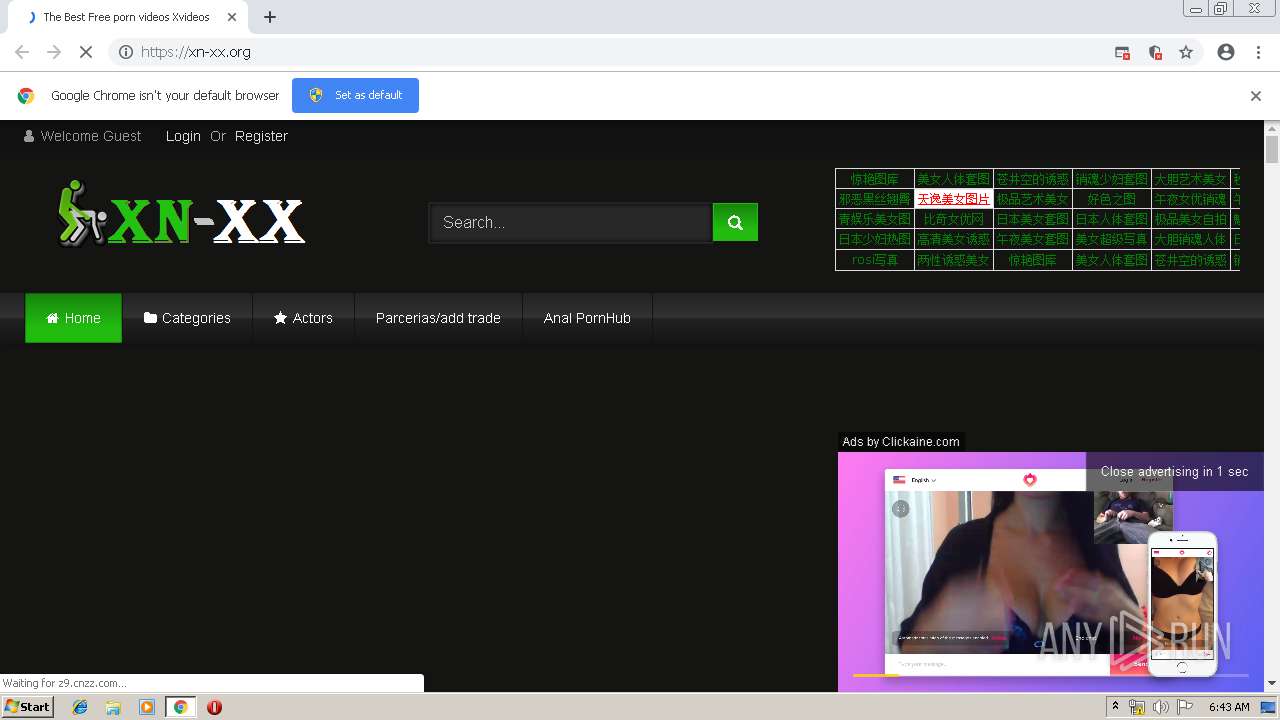This screenshot has height=720, width=1280.
Task: Open the Categories menu item
Action: pos(187,318)
